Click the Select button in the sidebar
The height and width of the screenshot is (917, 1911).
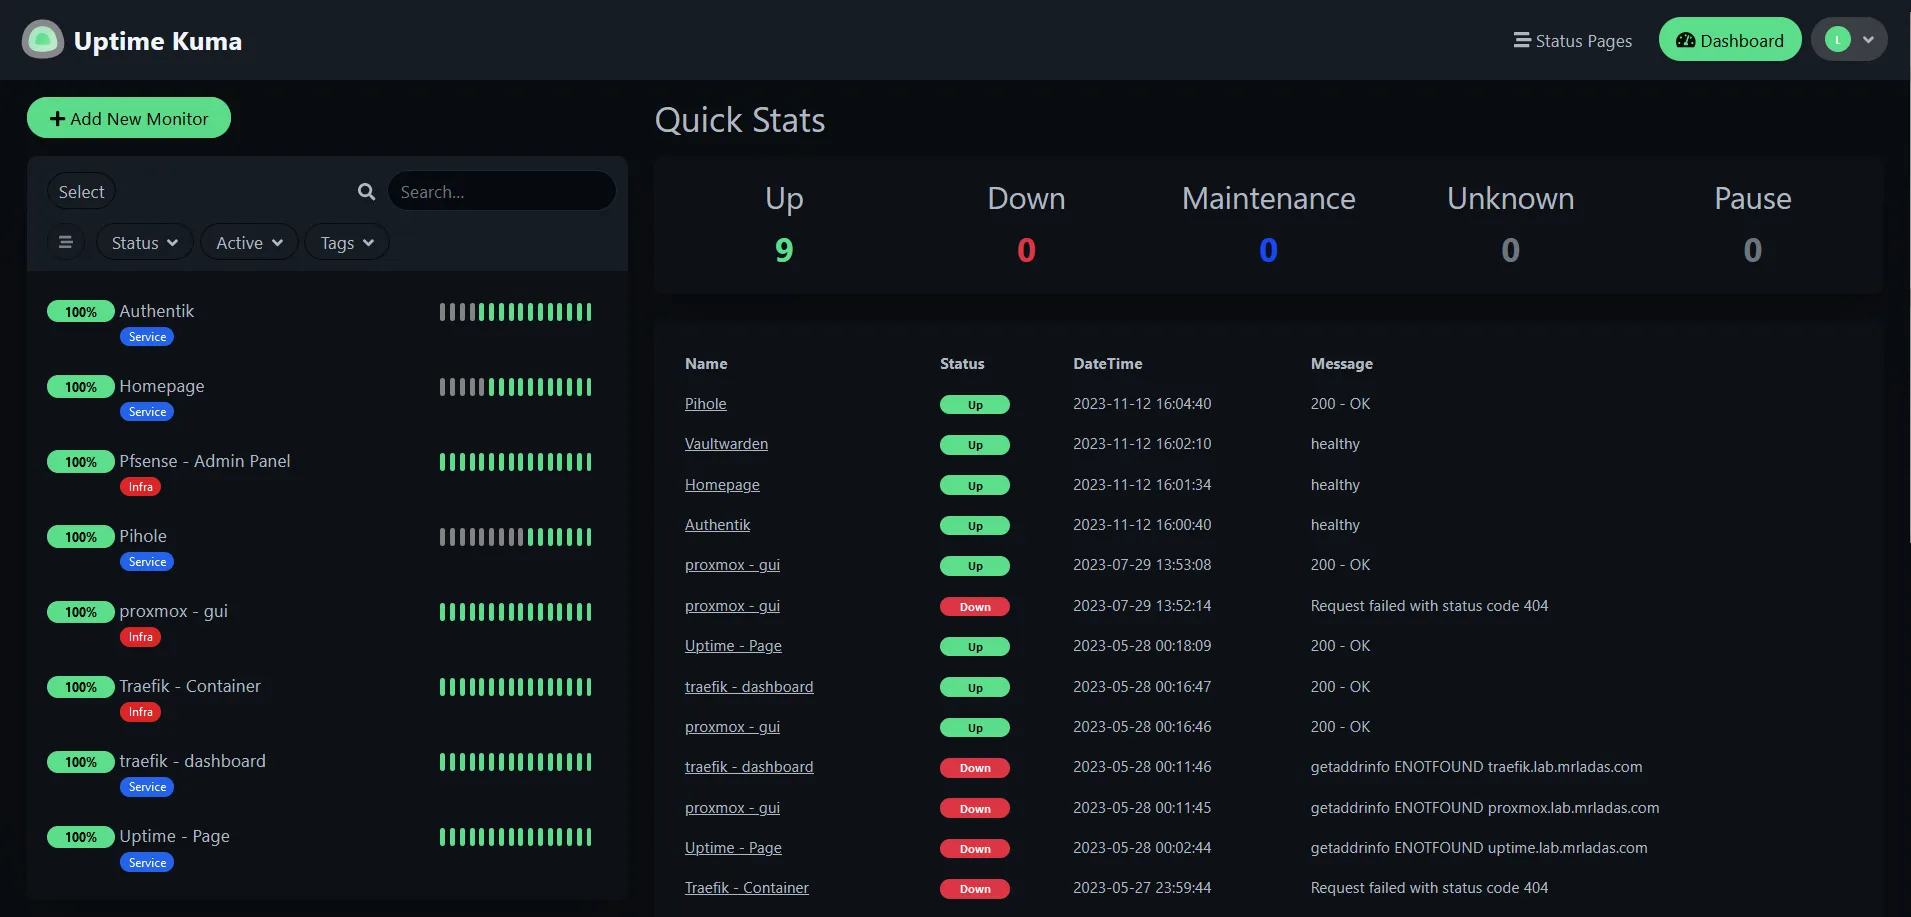[x=80, y=191]
